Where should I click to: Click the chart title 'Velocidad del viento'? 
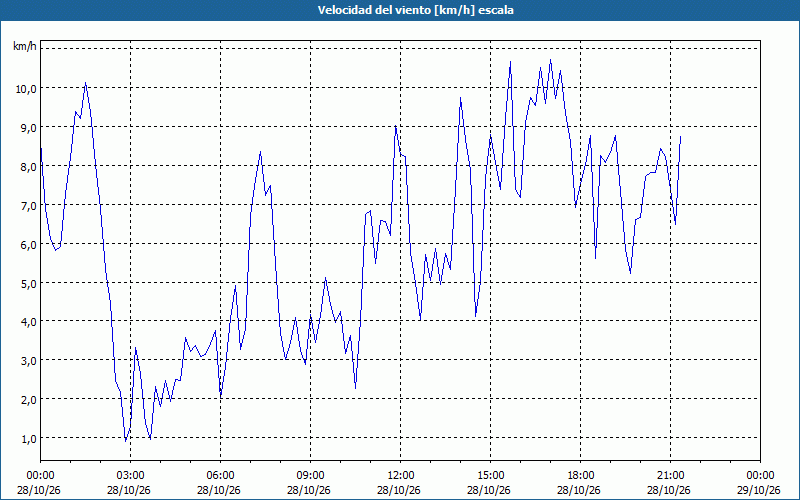[x=374, y=10]
